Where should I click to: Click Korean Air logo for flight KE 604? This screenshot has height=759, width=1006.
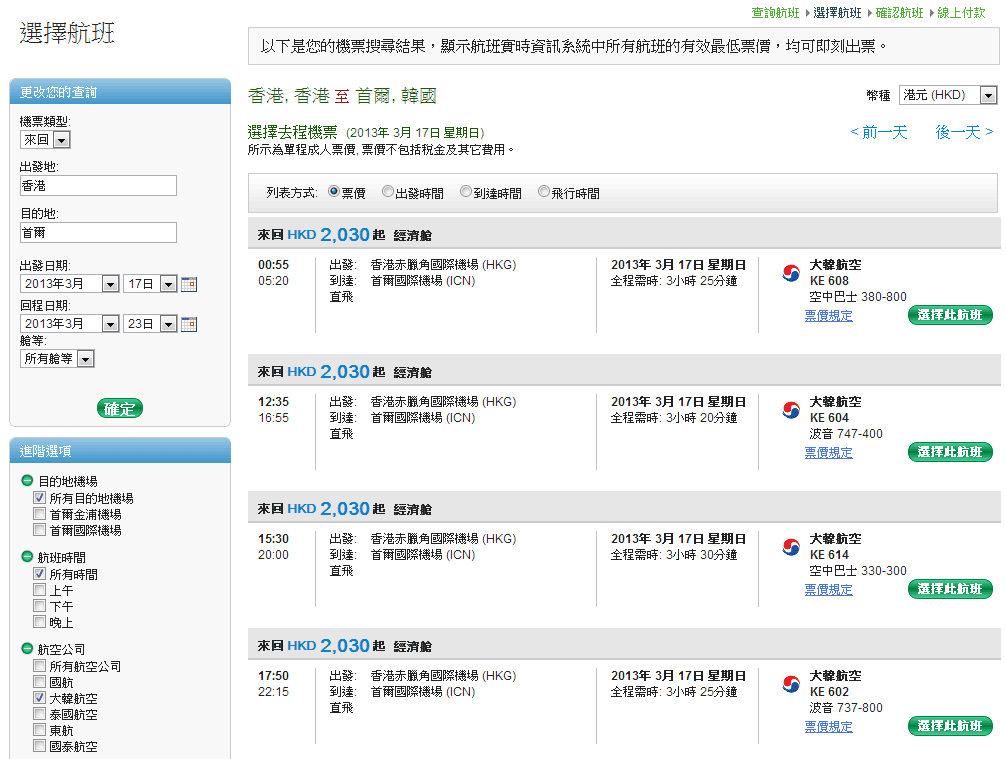(791, 410)
